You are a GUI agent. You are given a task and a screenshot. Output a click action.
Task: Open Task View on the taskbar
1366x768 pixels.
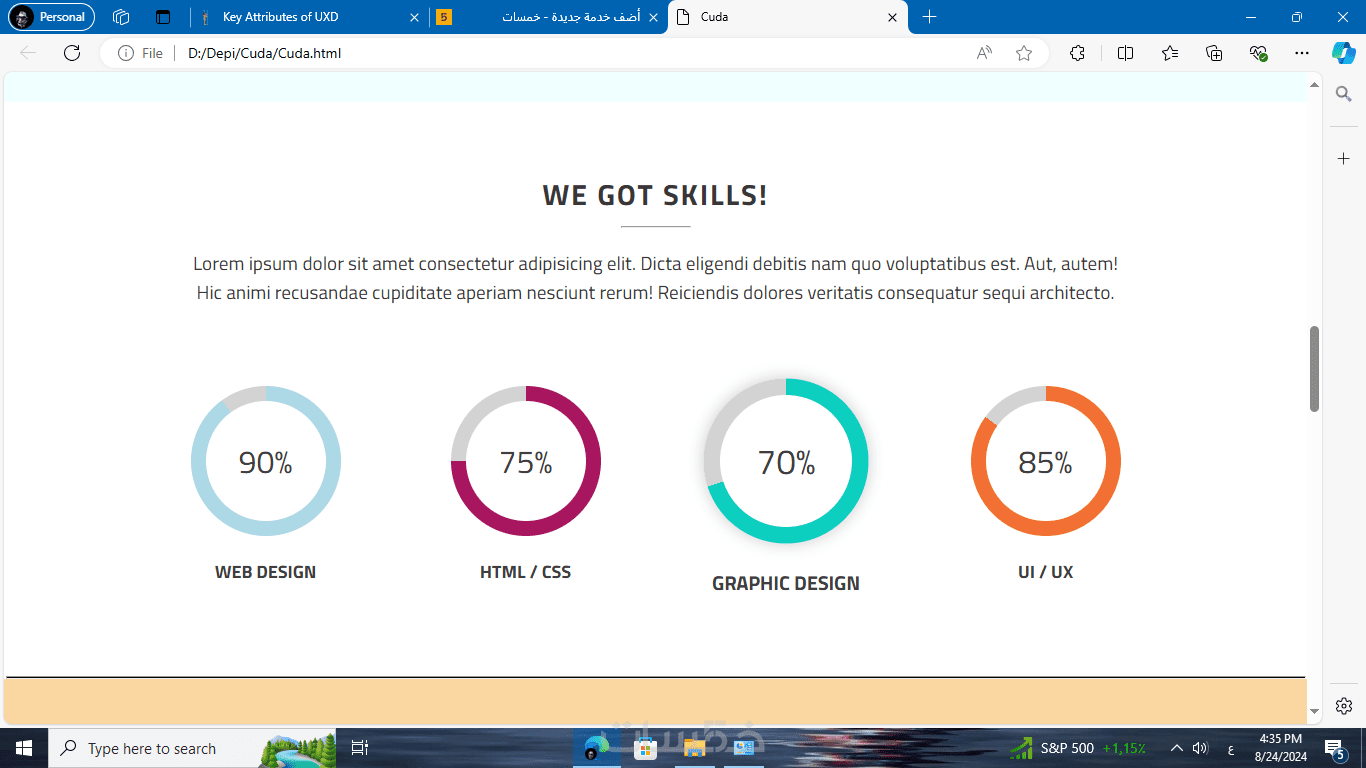tap(360, 748)
